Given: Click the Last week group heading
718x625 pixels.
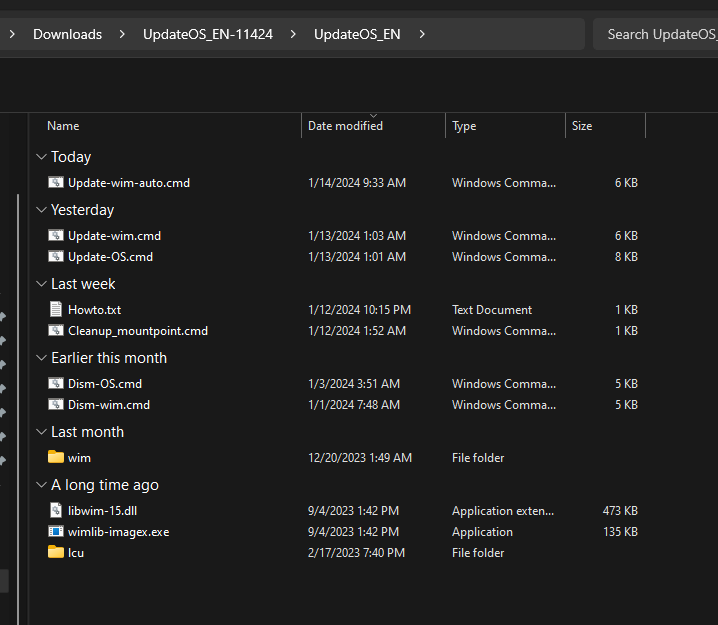Looking at the screenshot, I should click(83, 284).
